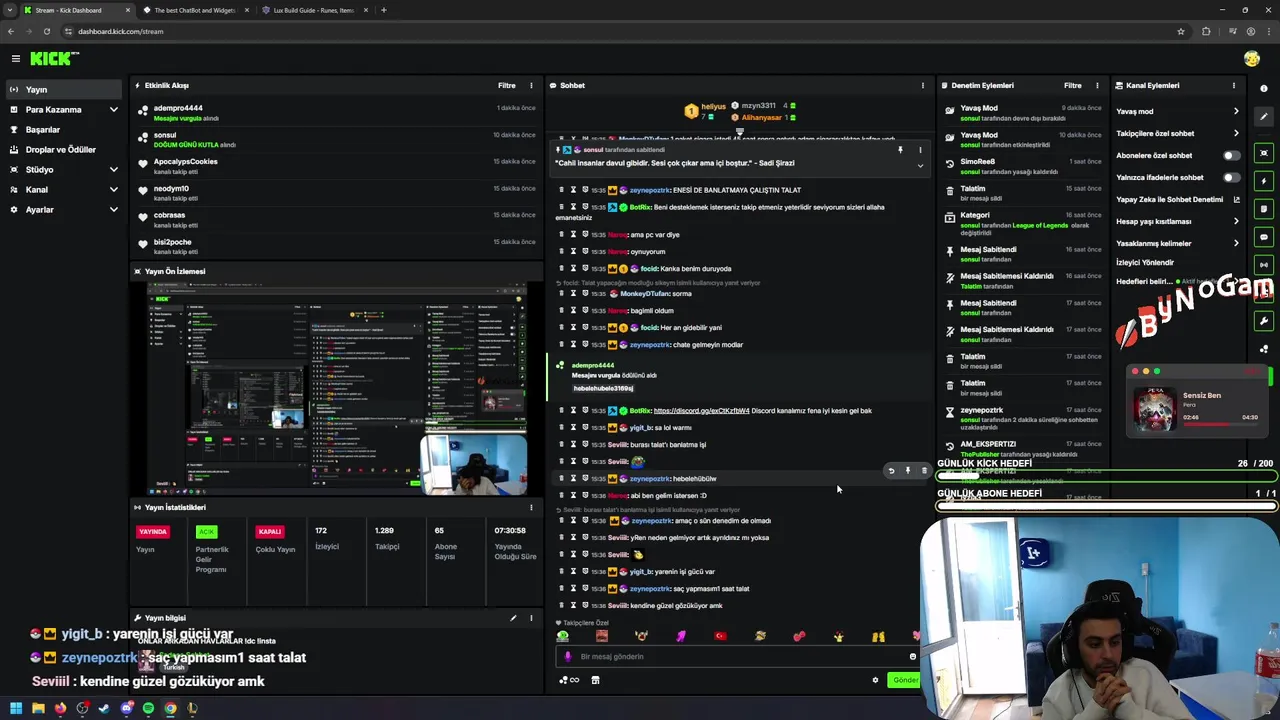
Task: Open Discord from the taskbar
Action: tap(126, 708)
